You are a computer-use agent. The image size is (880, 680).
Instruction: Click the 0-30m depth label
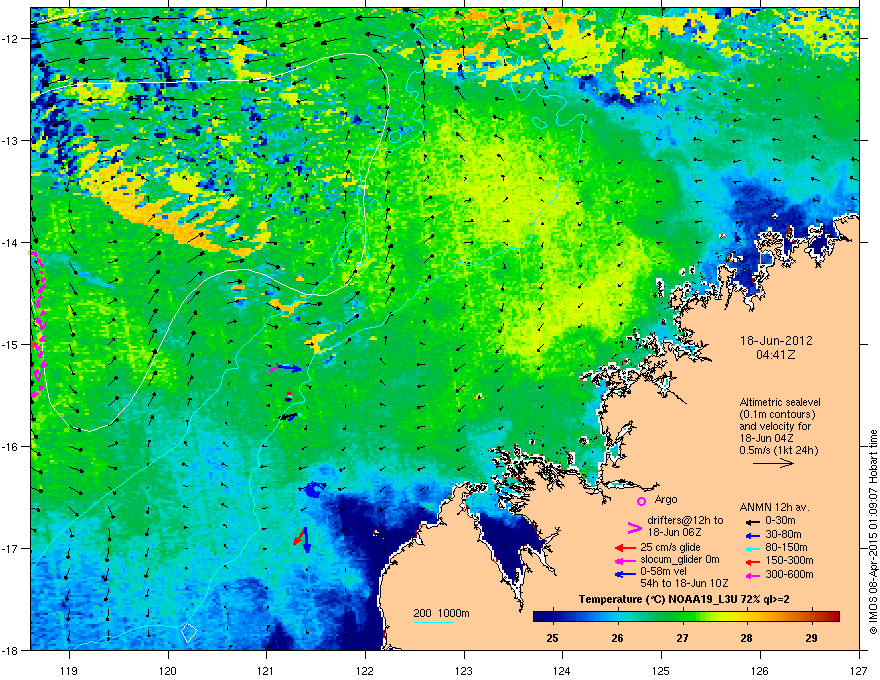pyautogui.click(x=780, y=521)
